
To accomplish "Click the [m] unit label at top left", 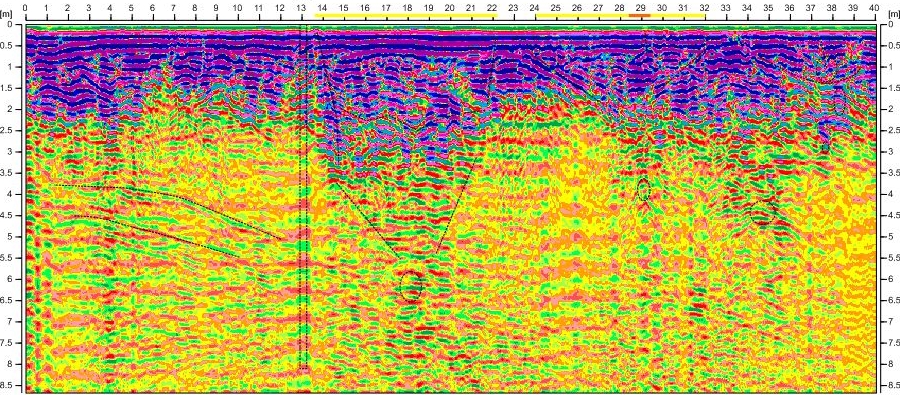I will (x=7, y=13).
